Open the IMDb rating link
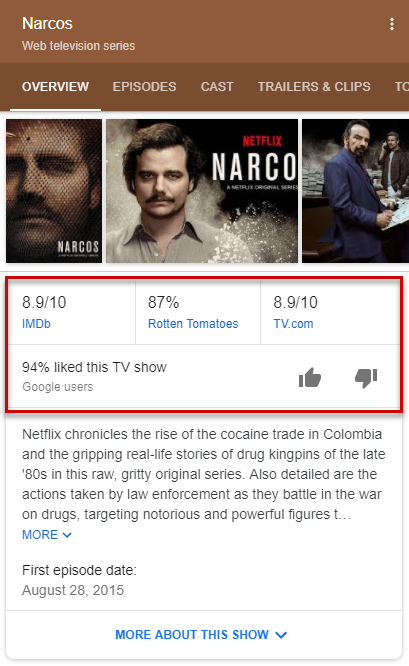409x666 pixels. tap(36, 324)
